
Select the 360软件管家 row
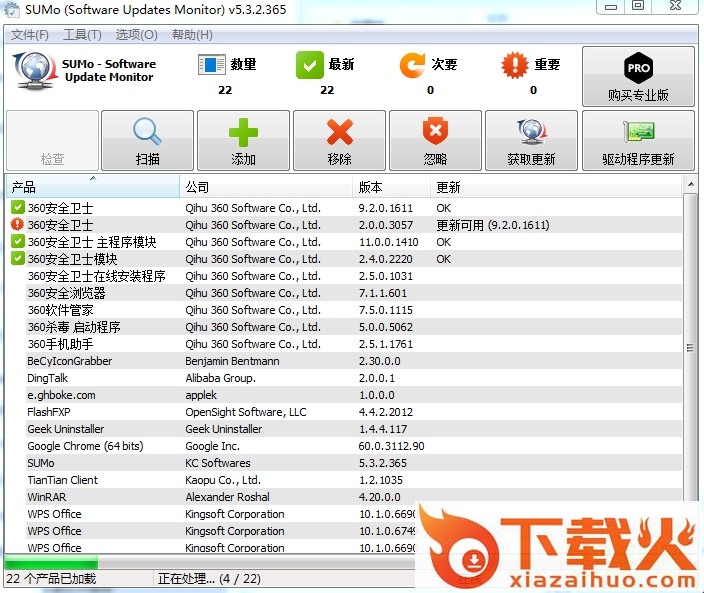(344, 310)
